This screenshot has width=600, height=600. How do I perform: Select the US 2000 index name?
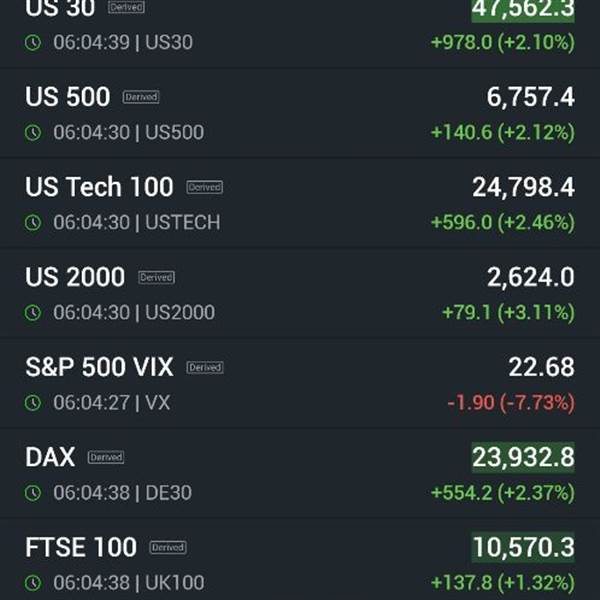coord(75,277)
